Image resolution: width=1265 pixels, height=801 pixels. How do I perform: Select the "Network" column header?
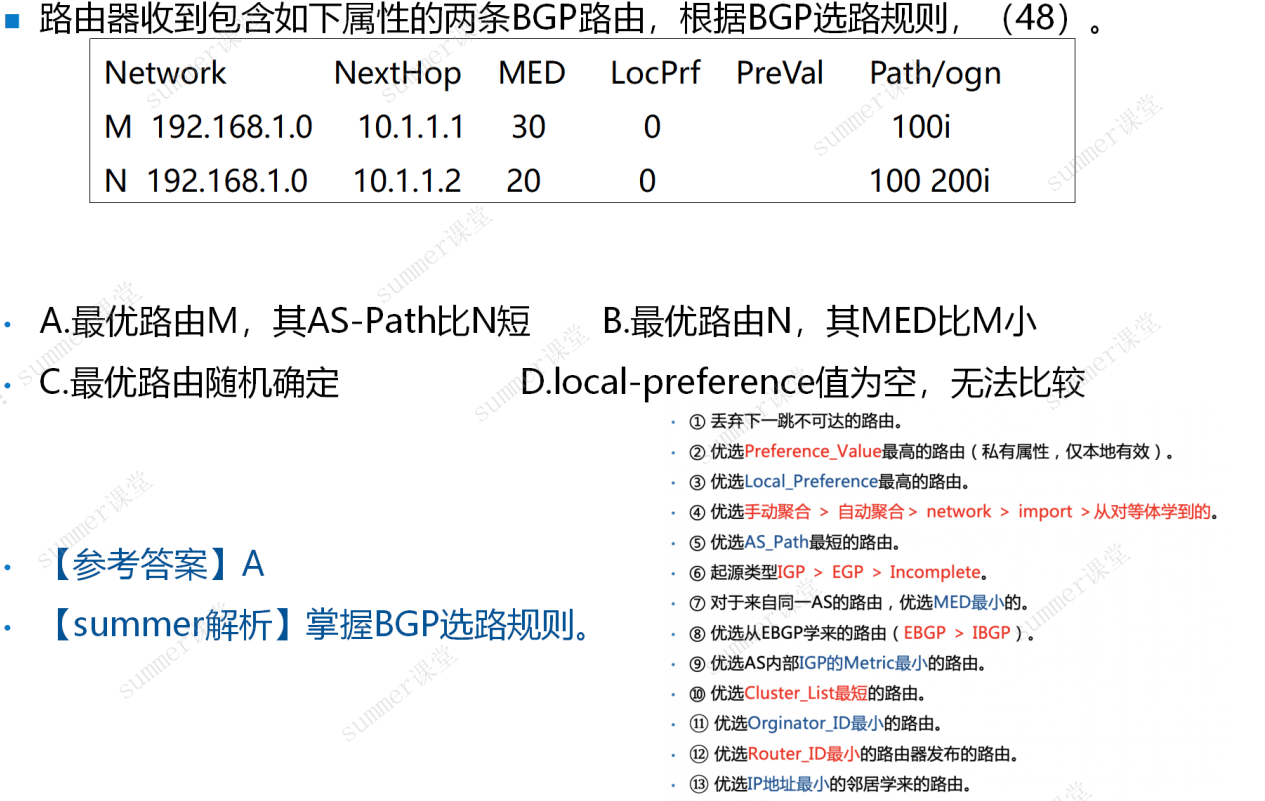tap(165, 73)
